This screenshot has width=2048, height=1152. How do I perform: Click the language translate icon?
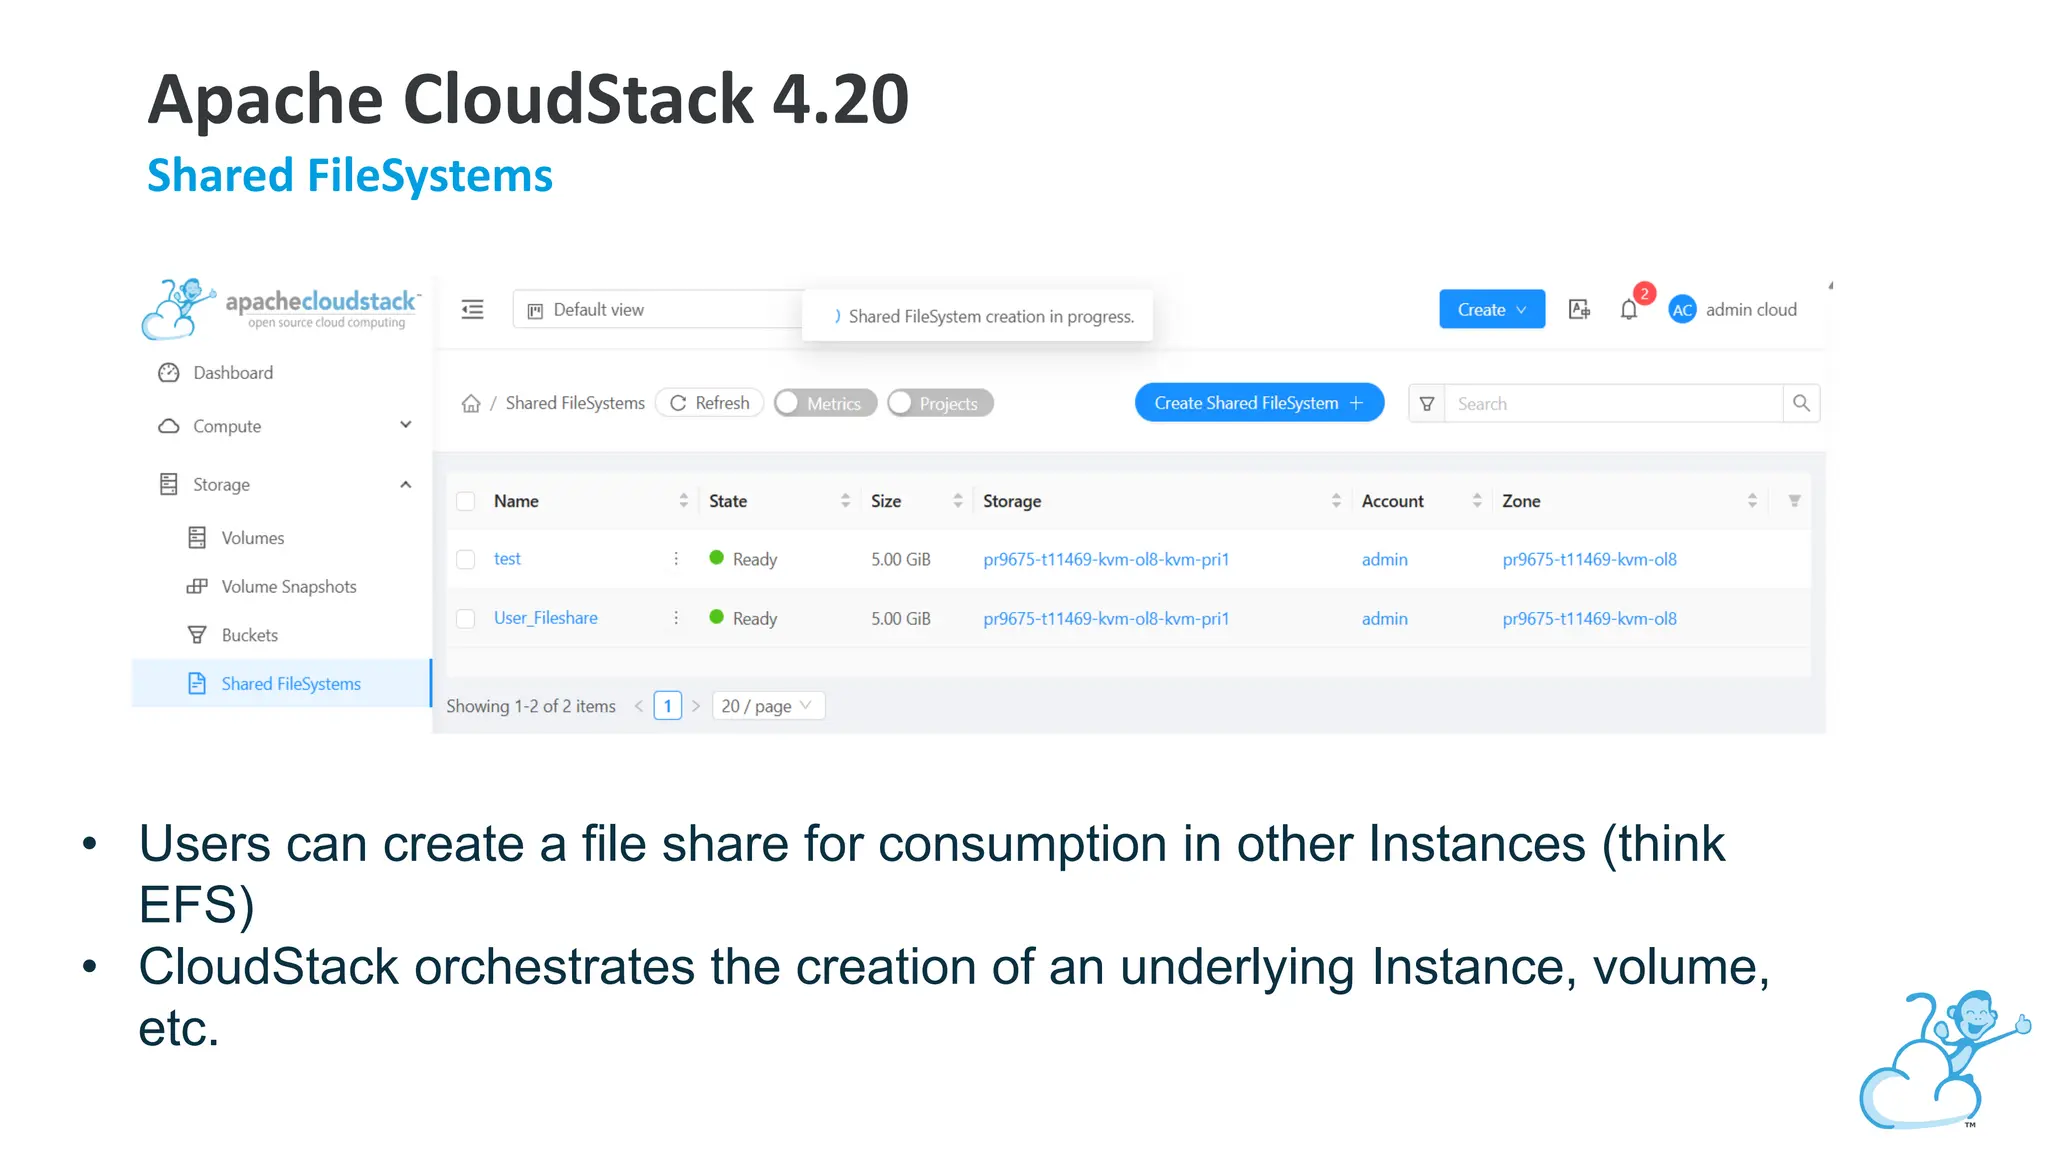pos(1580,310)
